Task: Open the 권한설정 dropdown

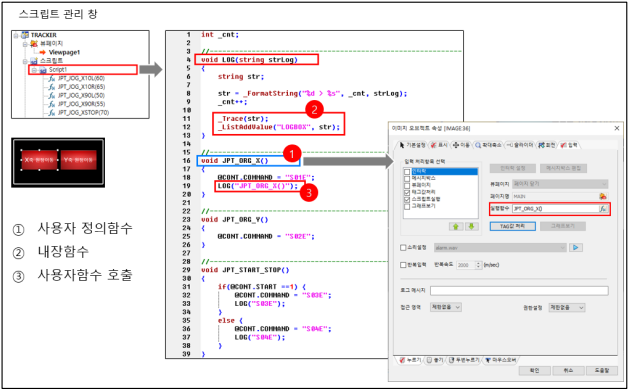Action: 566,307
